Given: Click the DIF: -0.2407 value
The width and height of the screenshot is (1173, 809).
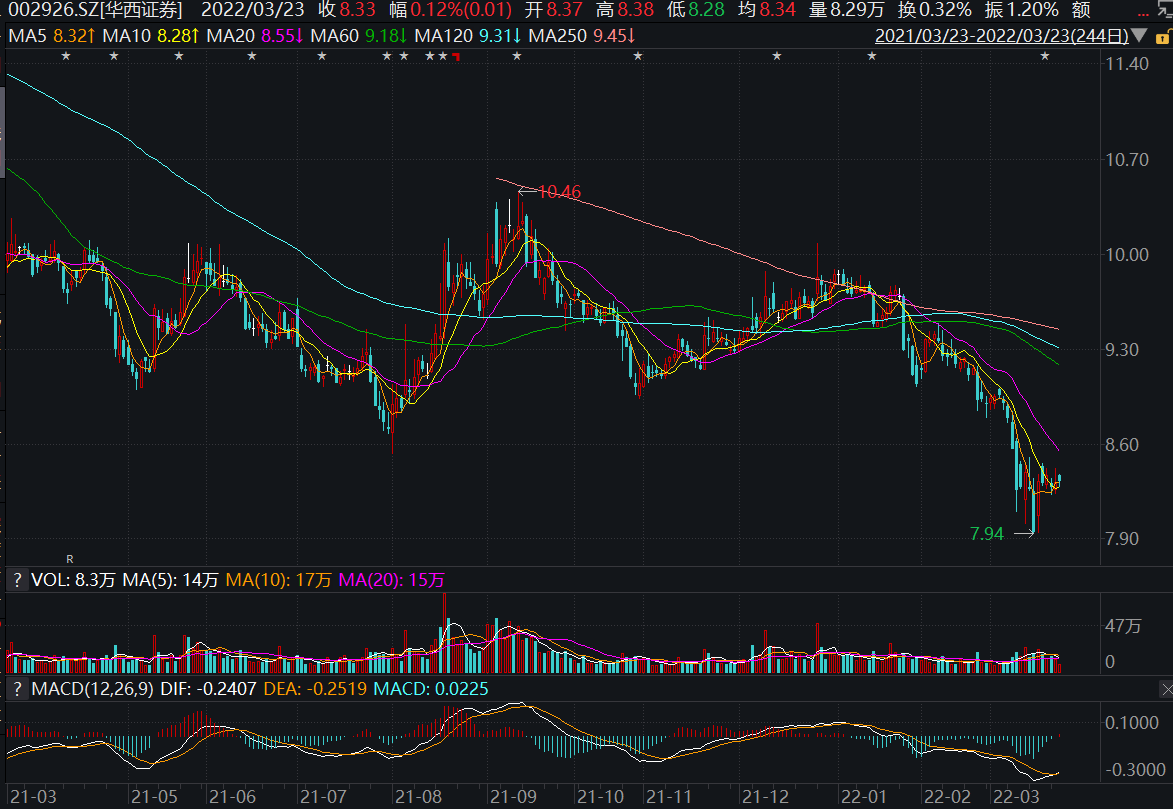Looking at the screenshot, I should tap(209, 689).
